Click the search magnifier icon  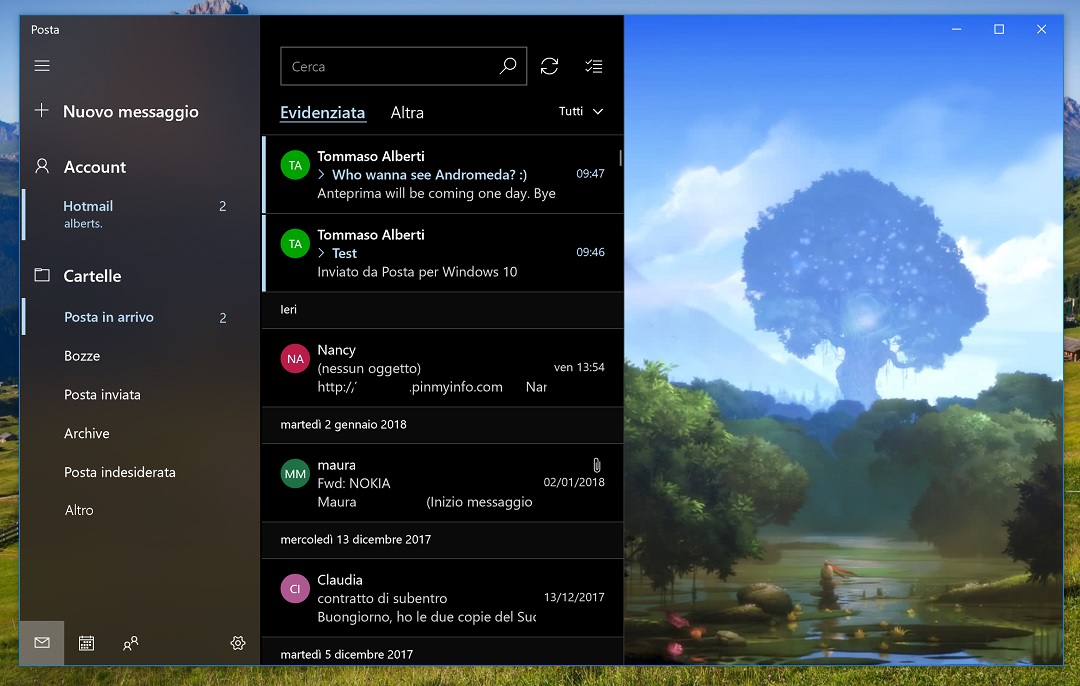(508, 66)
